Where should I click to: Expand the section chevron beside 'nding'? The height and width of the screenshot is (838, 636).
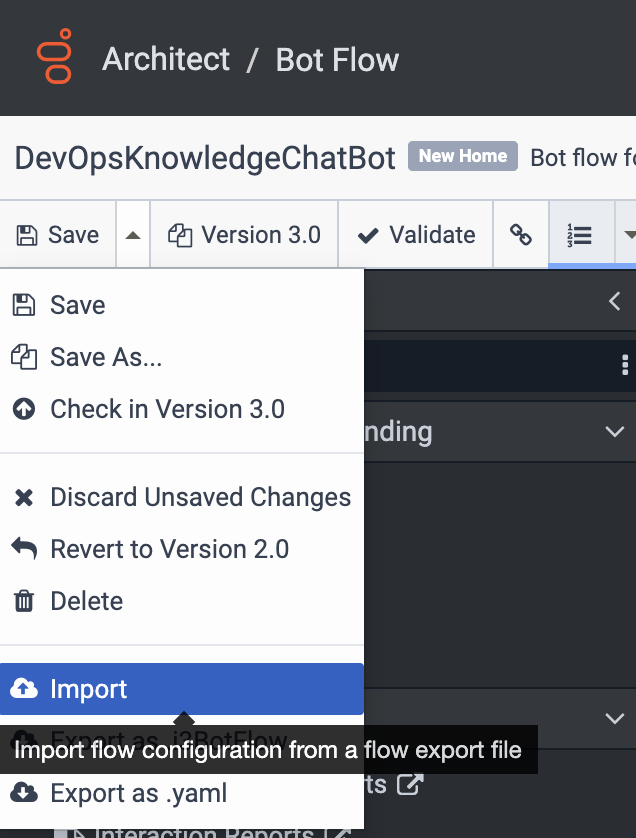(614, 432)
